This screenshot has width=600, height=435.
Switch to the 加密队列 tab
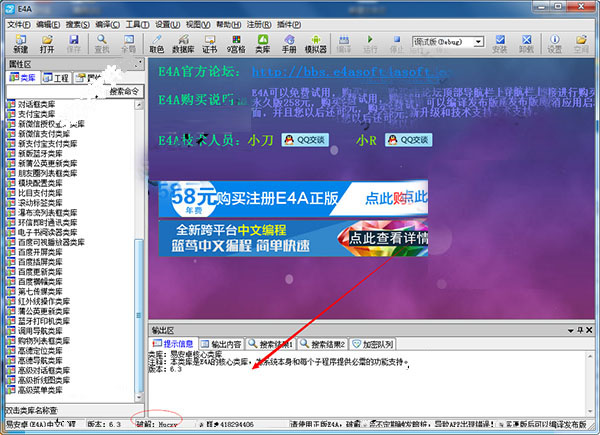tap(373, 344)
